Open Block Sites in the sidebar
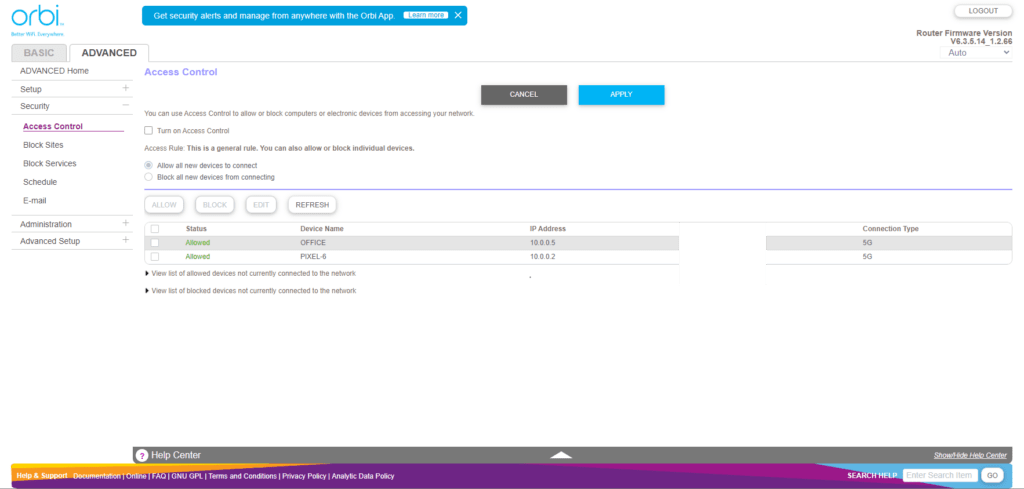Screen dimensions: 1024x489 (x=43, y=145)
